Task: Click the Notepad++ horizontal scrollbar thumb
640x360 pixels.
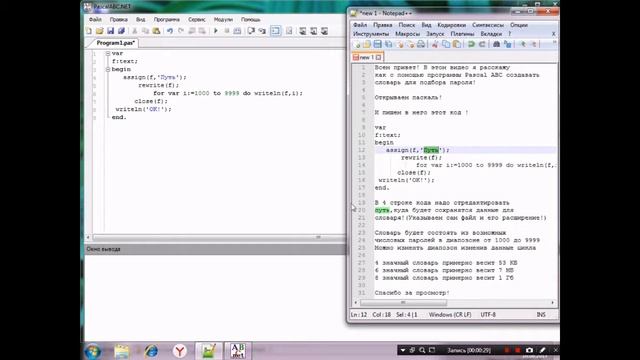Action: tap(403, 302)
